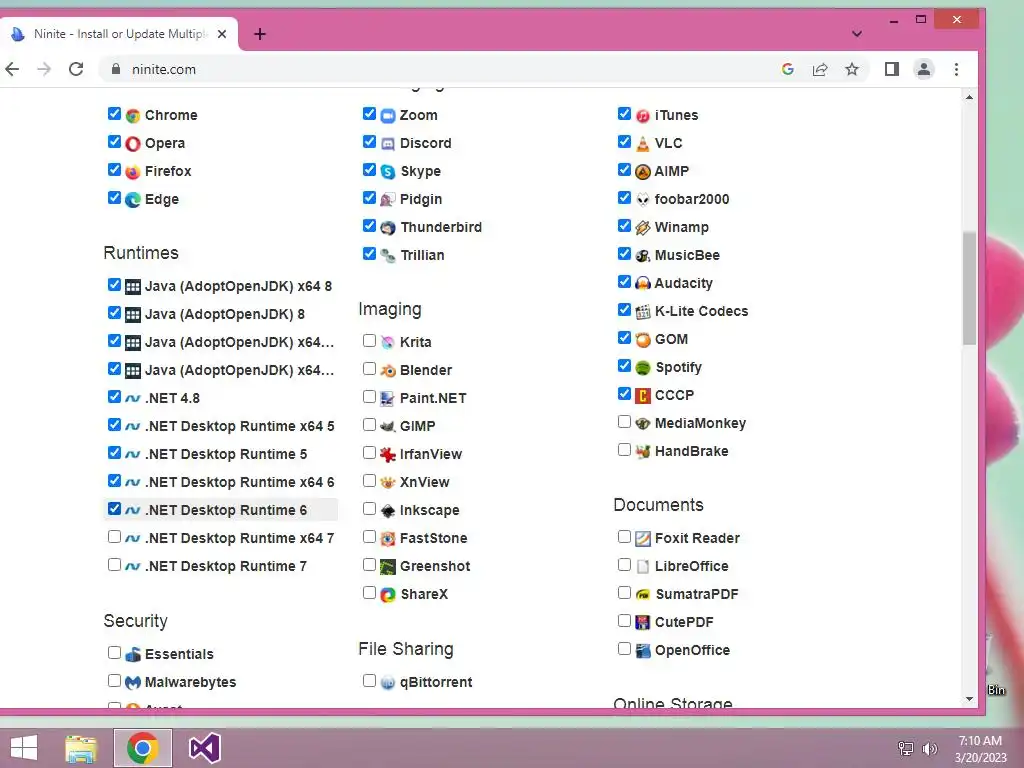Open Chrome side panel icon
Image resolution: width=1024 pixels, height=768 pixels.
(891, 69)
